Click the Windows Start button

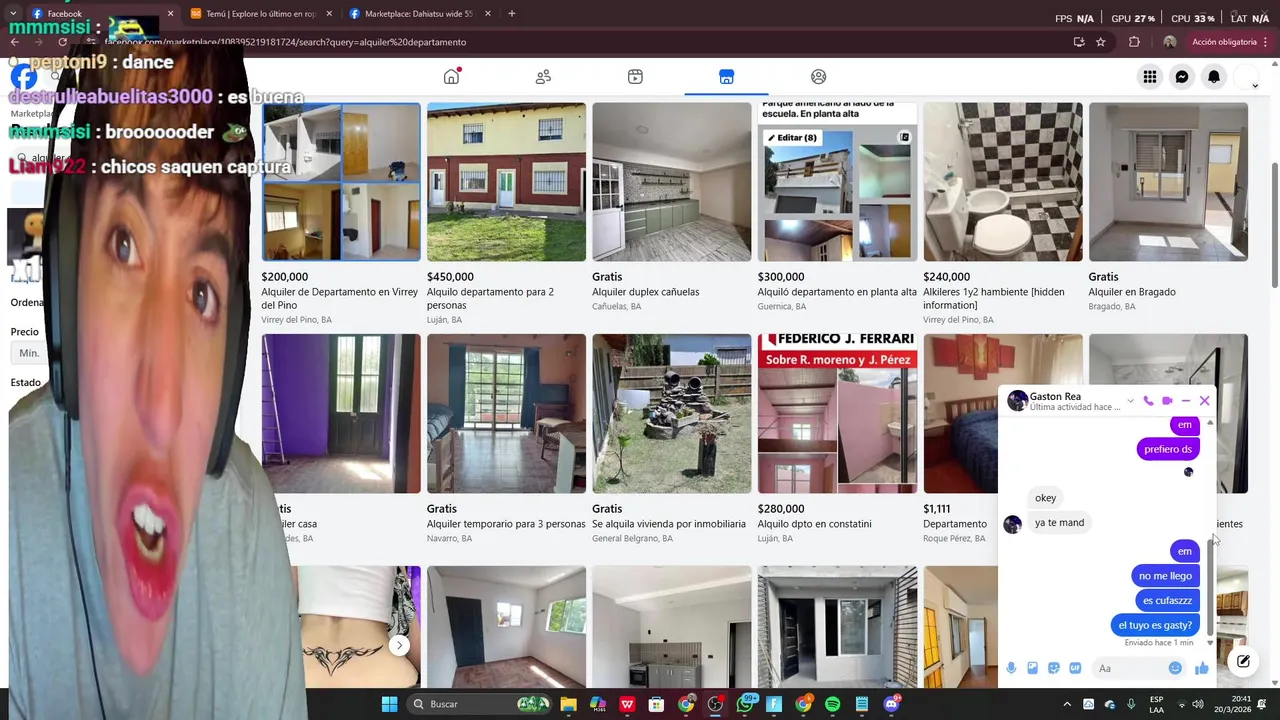coord(389,704)
